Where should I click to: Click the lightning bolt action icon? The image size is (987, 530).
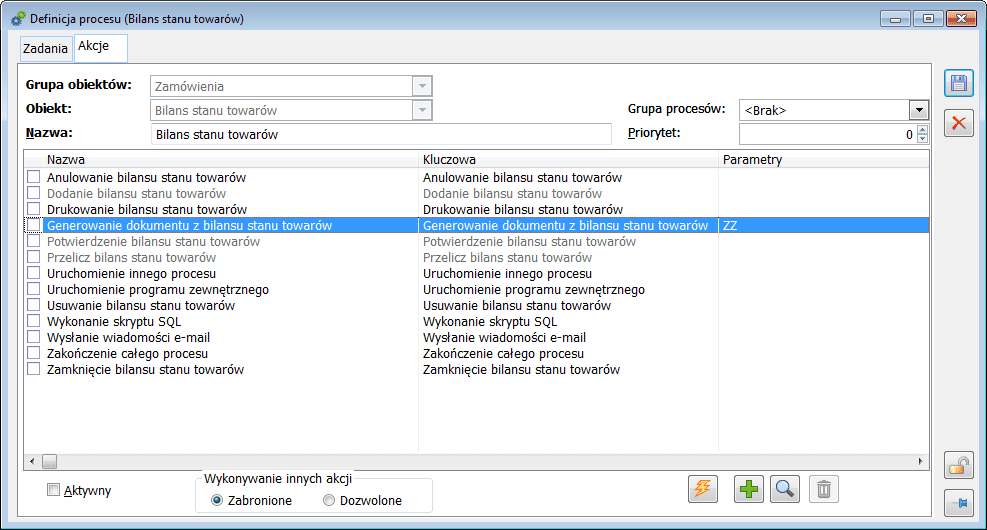click(x=702, y=489)
